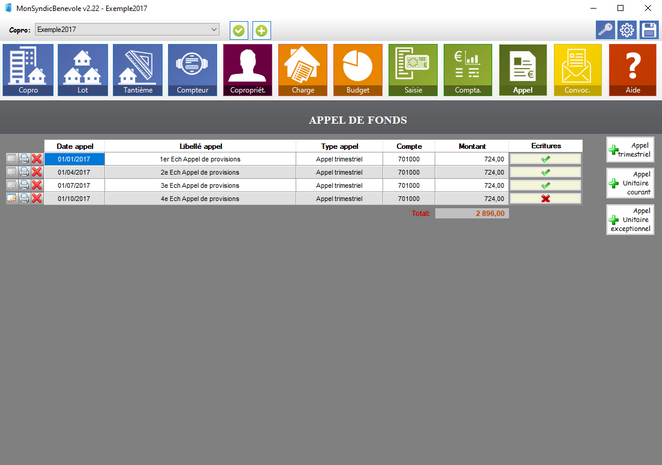This screenshot has height=465, width=662.
Task: Delete the 01/01/2017 appel row
Action: pos(37,159)
